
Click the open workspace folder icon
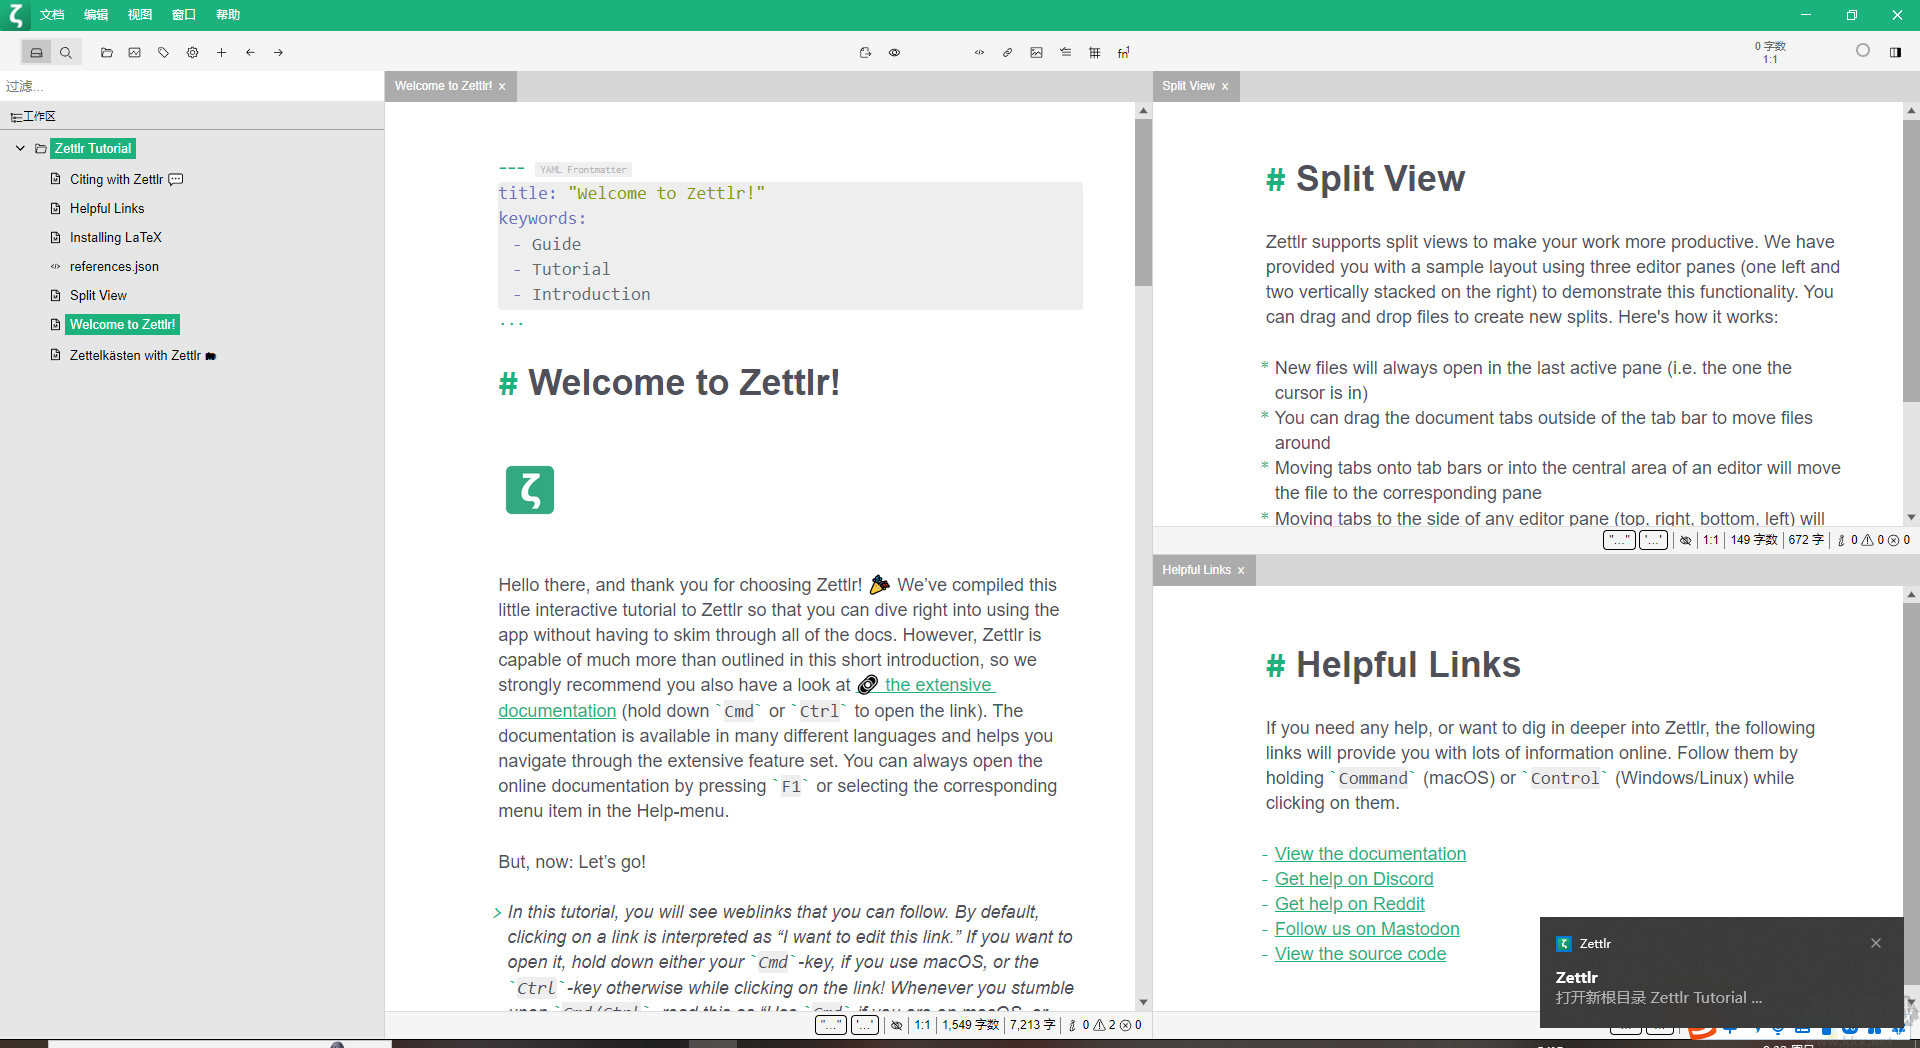[x=107, y=53]
